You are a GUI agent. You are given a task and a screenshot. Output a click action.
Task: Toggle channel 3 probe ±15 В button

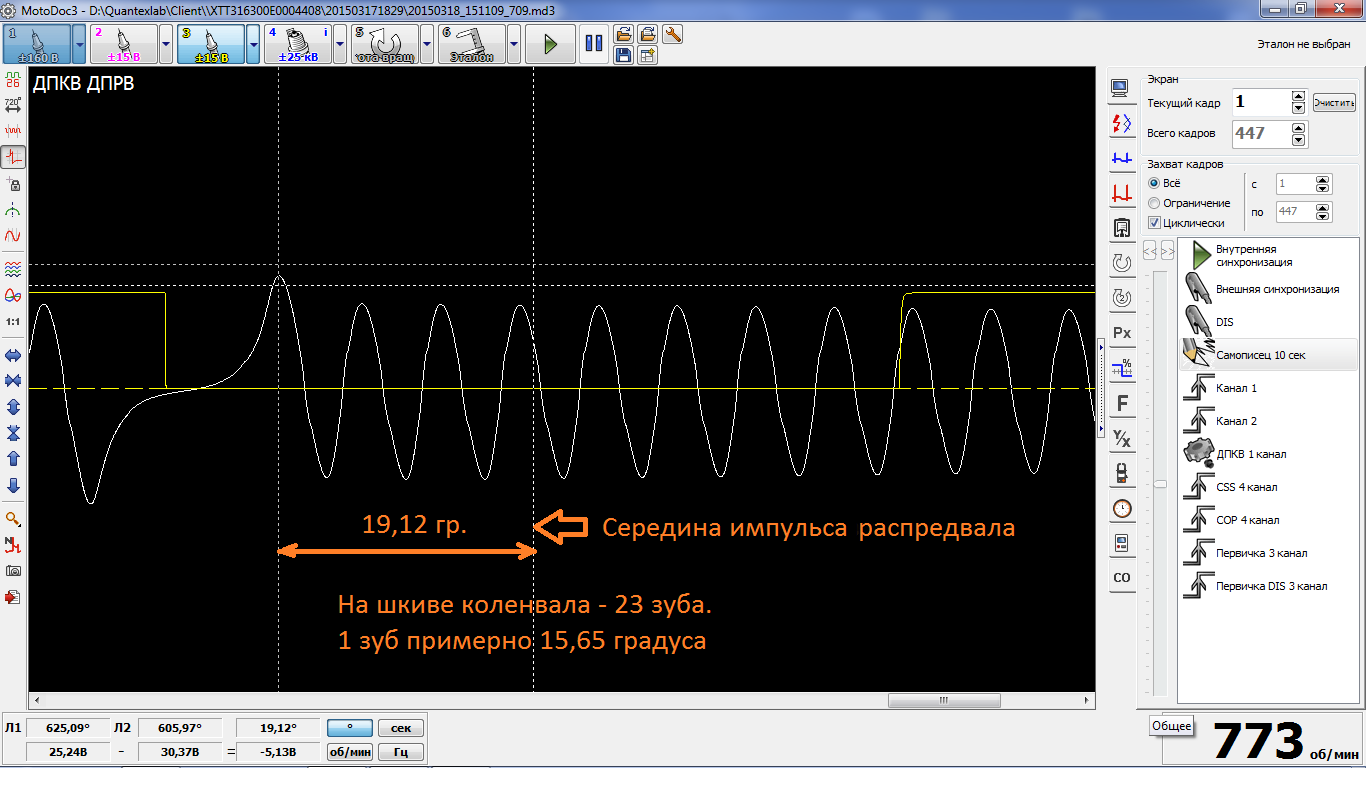click(211, 44)
